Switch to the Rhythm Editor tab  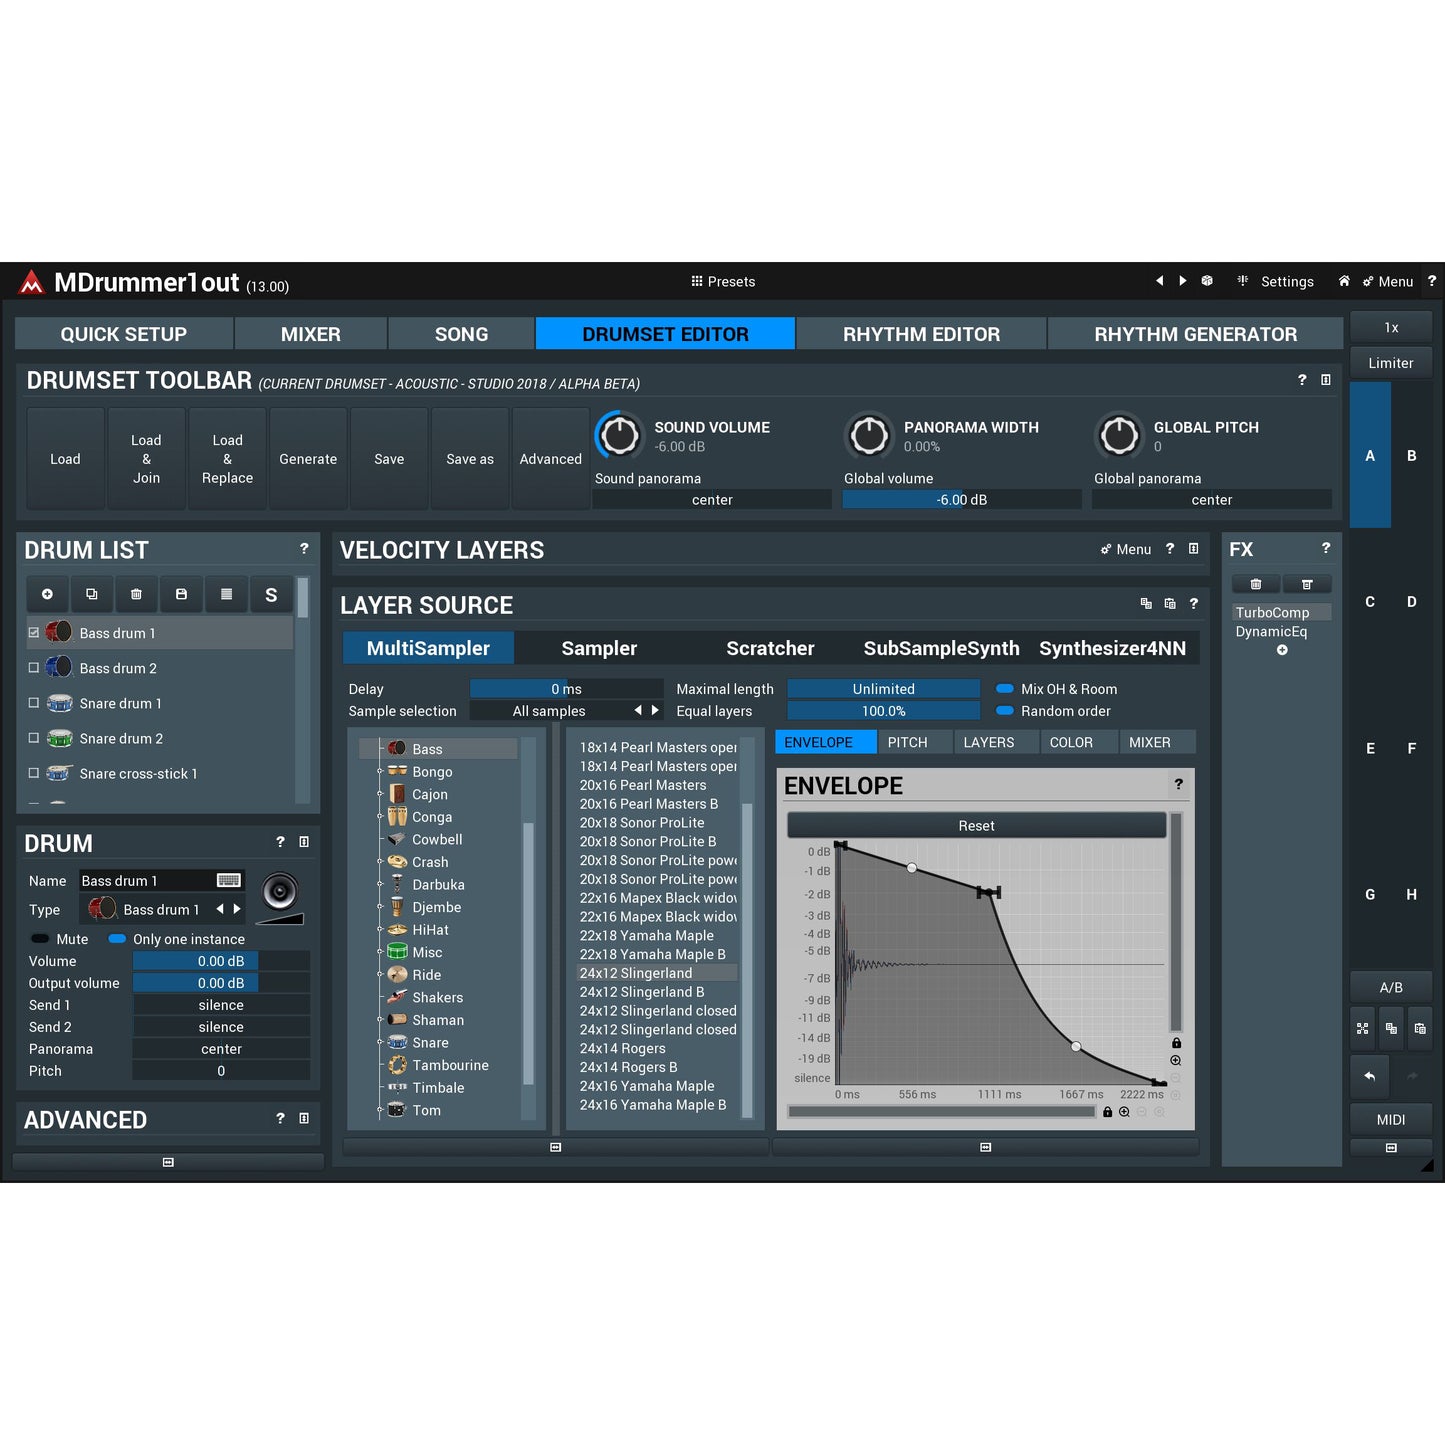click(921, 333)
